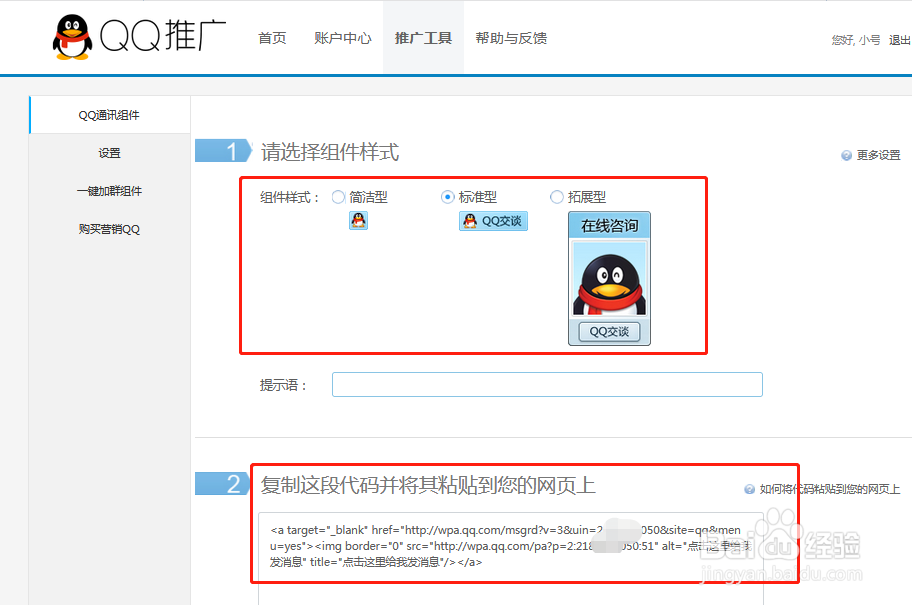Viewport: 912px width, 605px height.
Task: Go to 账户中心
Action: coord(342,37)
